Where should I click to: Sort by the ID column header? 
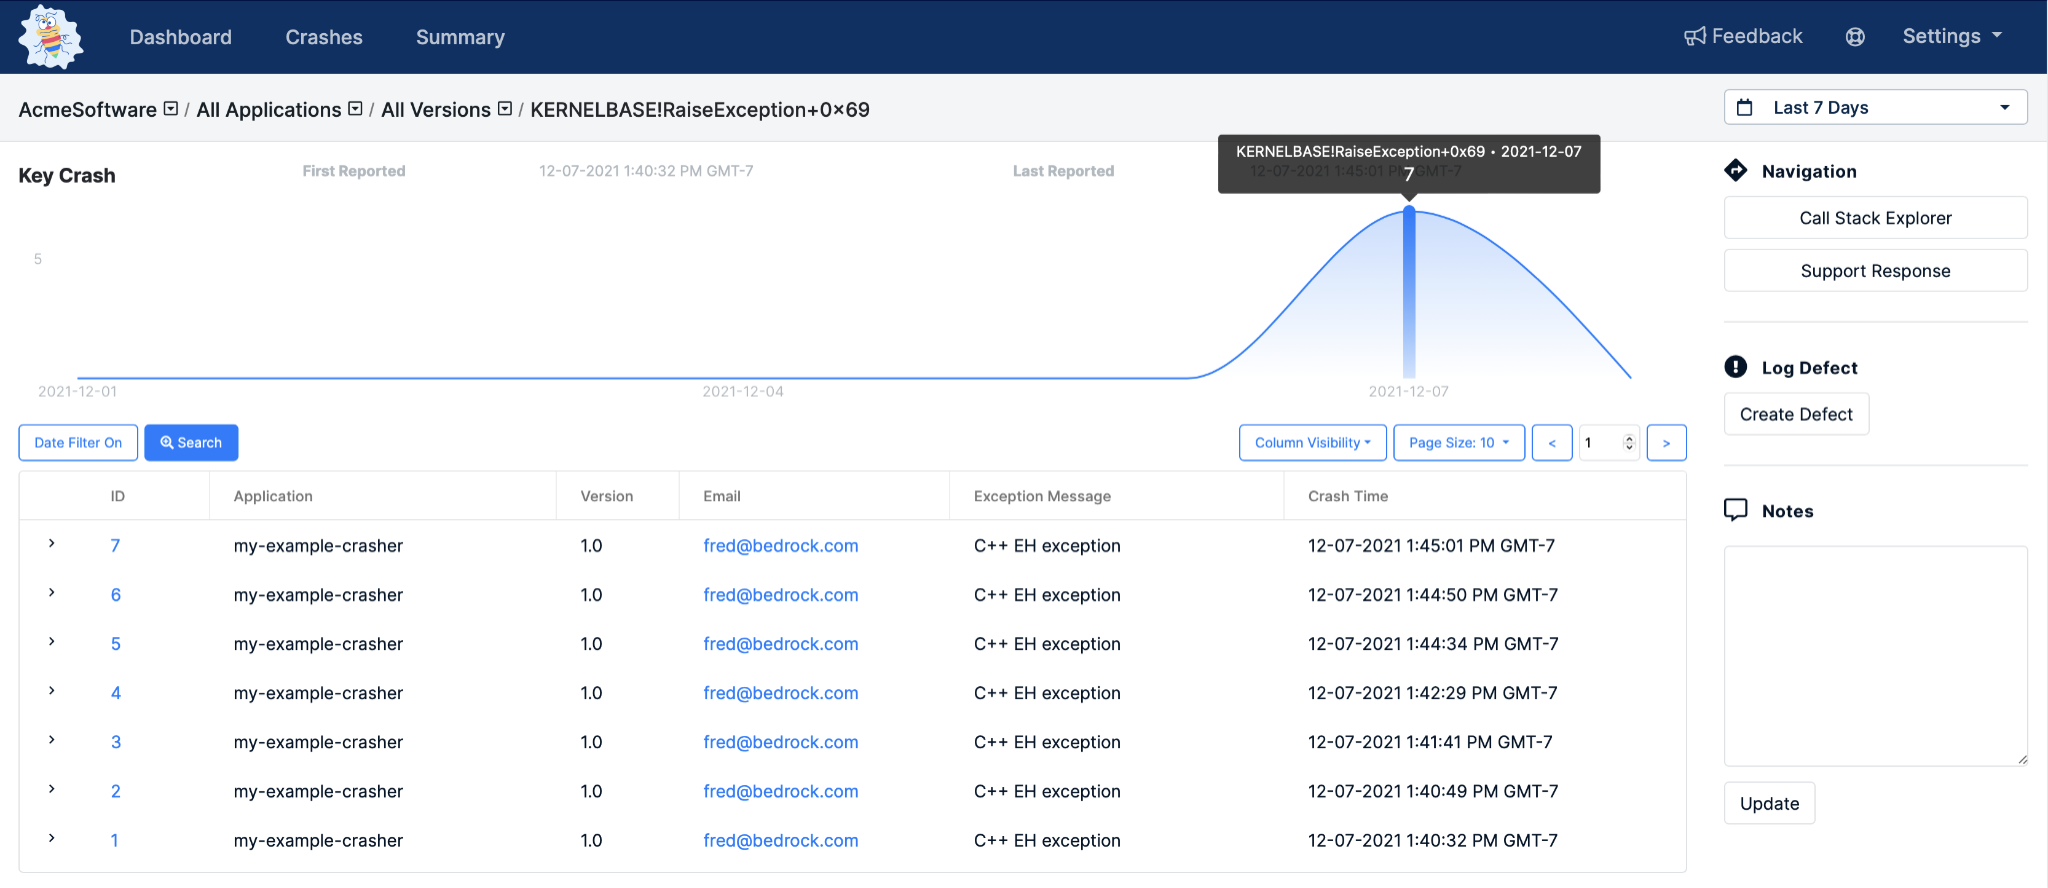click(117, 495)
